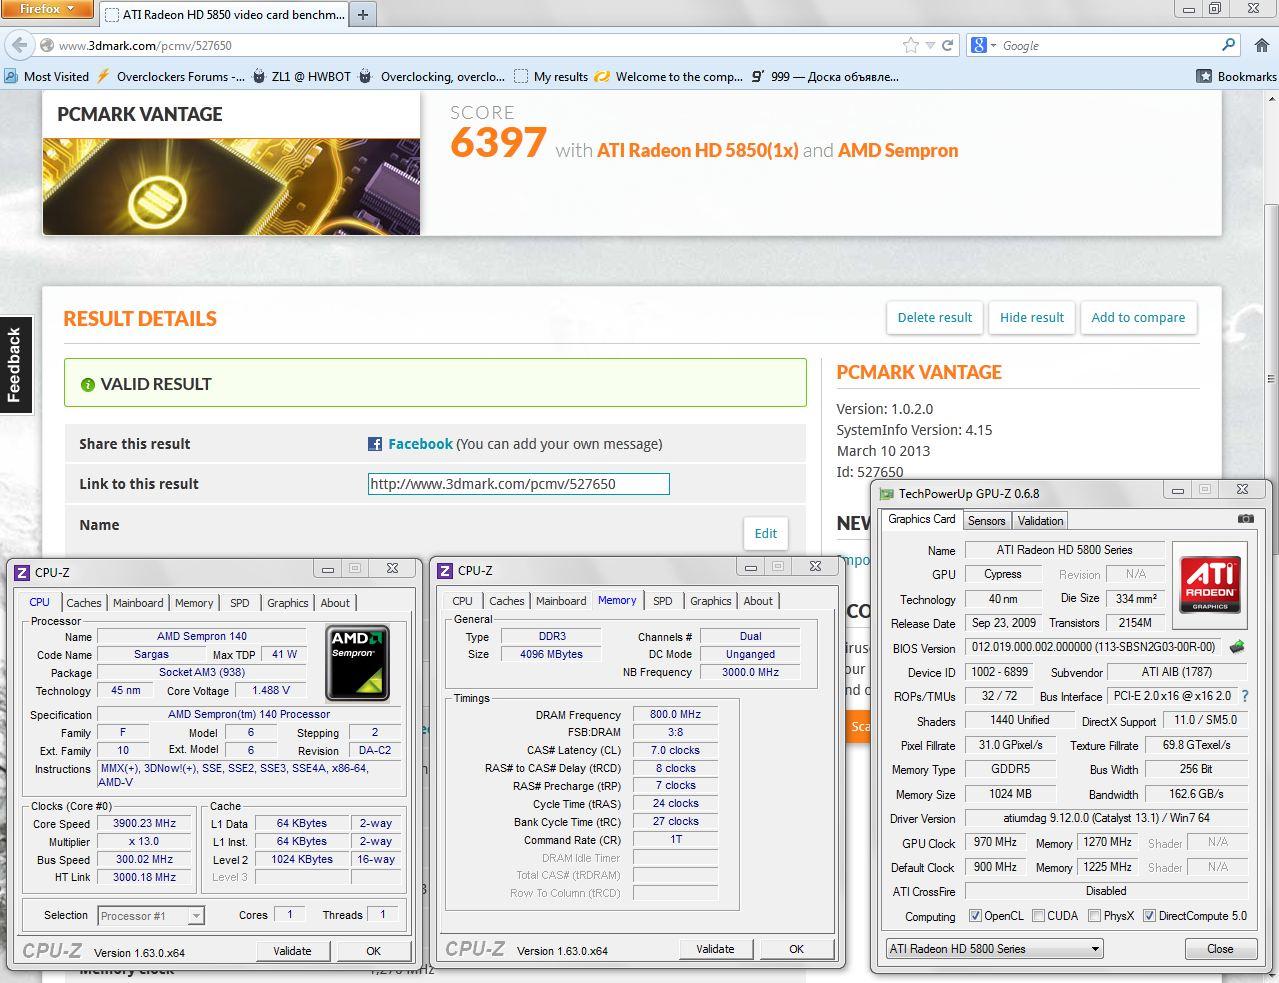The image size is (1279, 983).
Task: Switch to CPU tab in right CPU-Z memory window
Action: tap(462, 601)
